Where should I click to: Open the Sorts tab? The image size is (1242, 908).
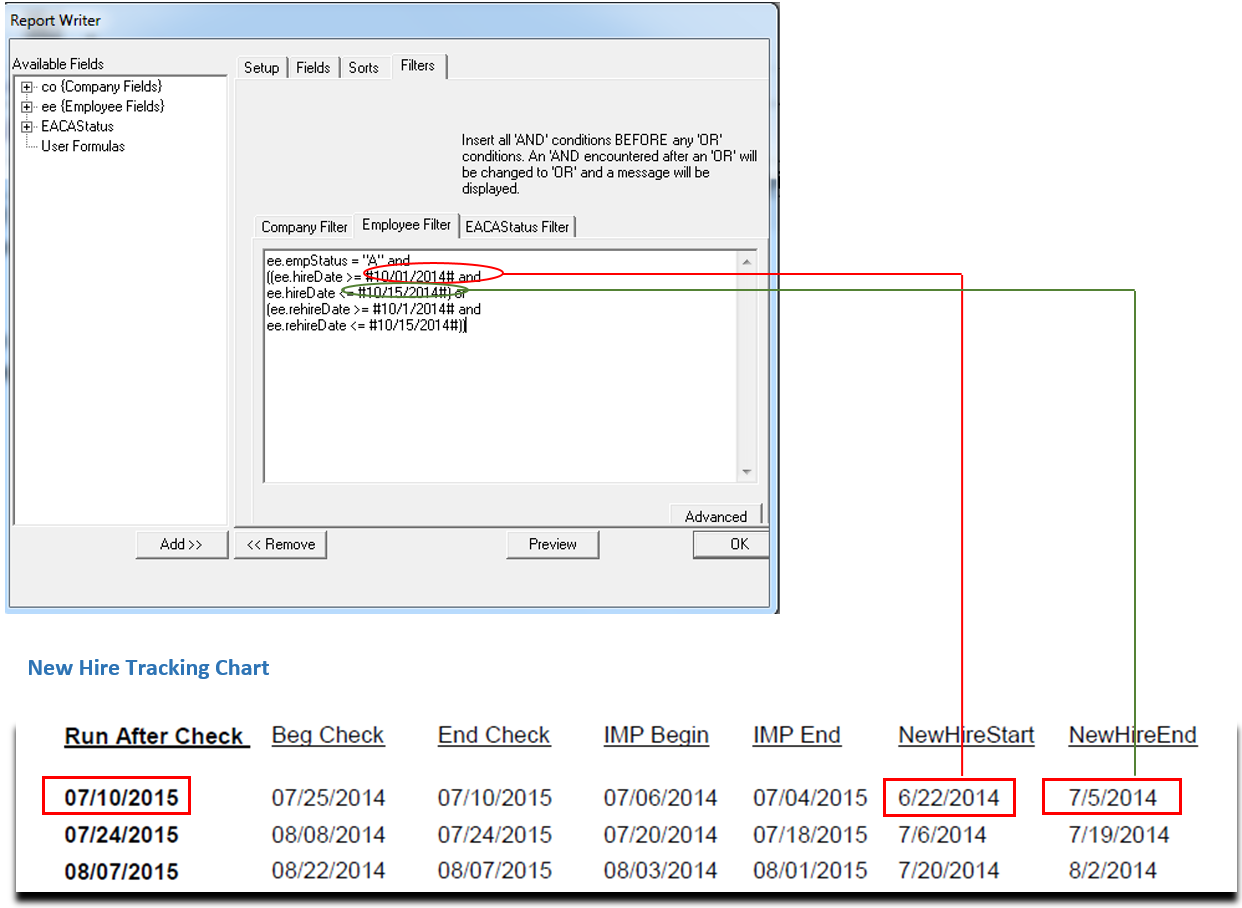(x=363, y=67)
